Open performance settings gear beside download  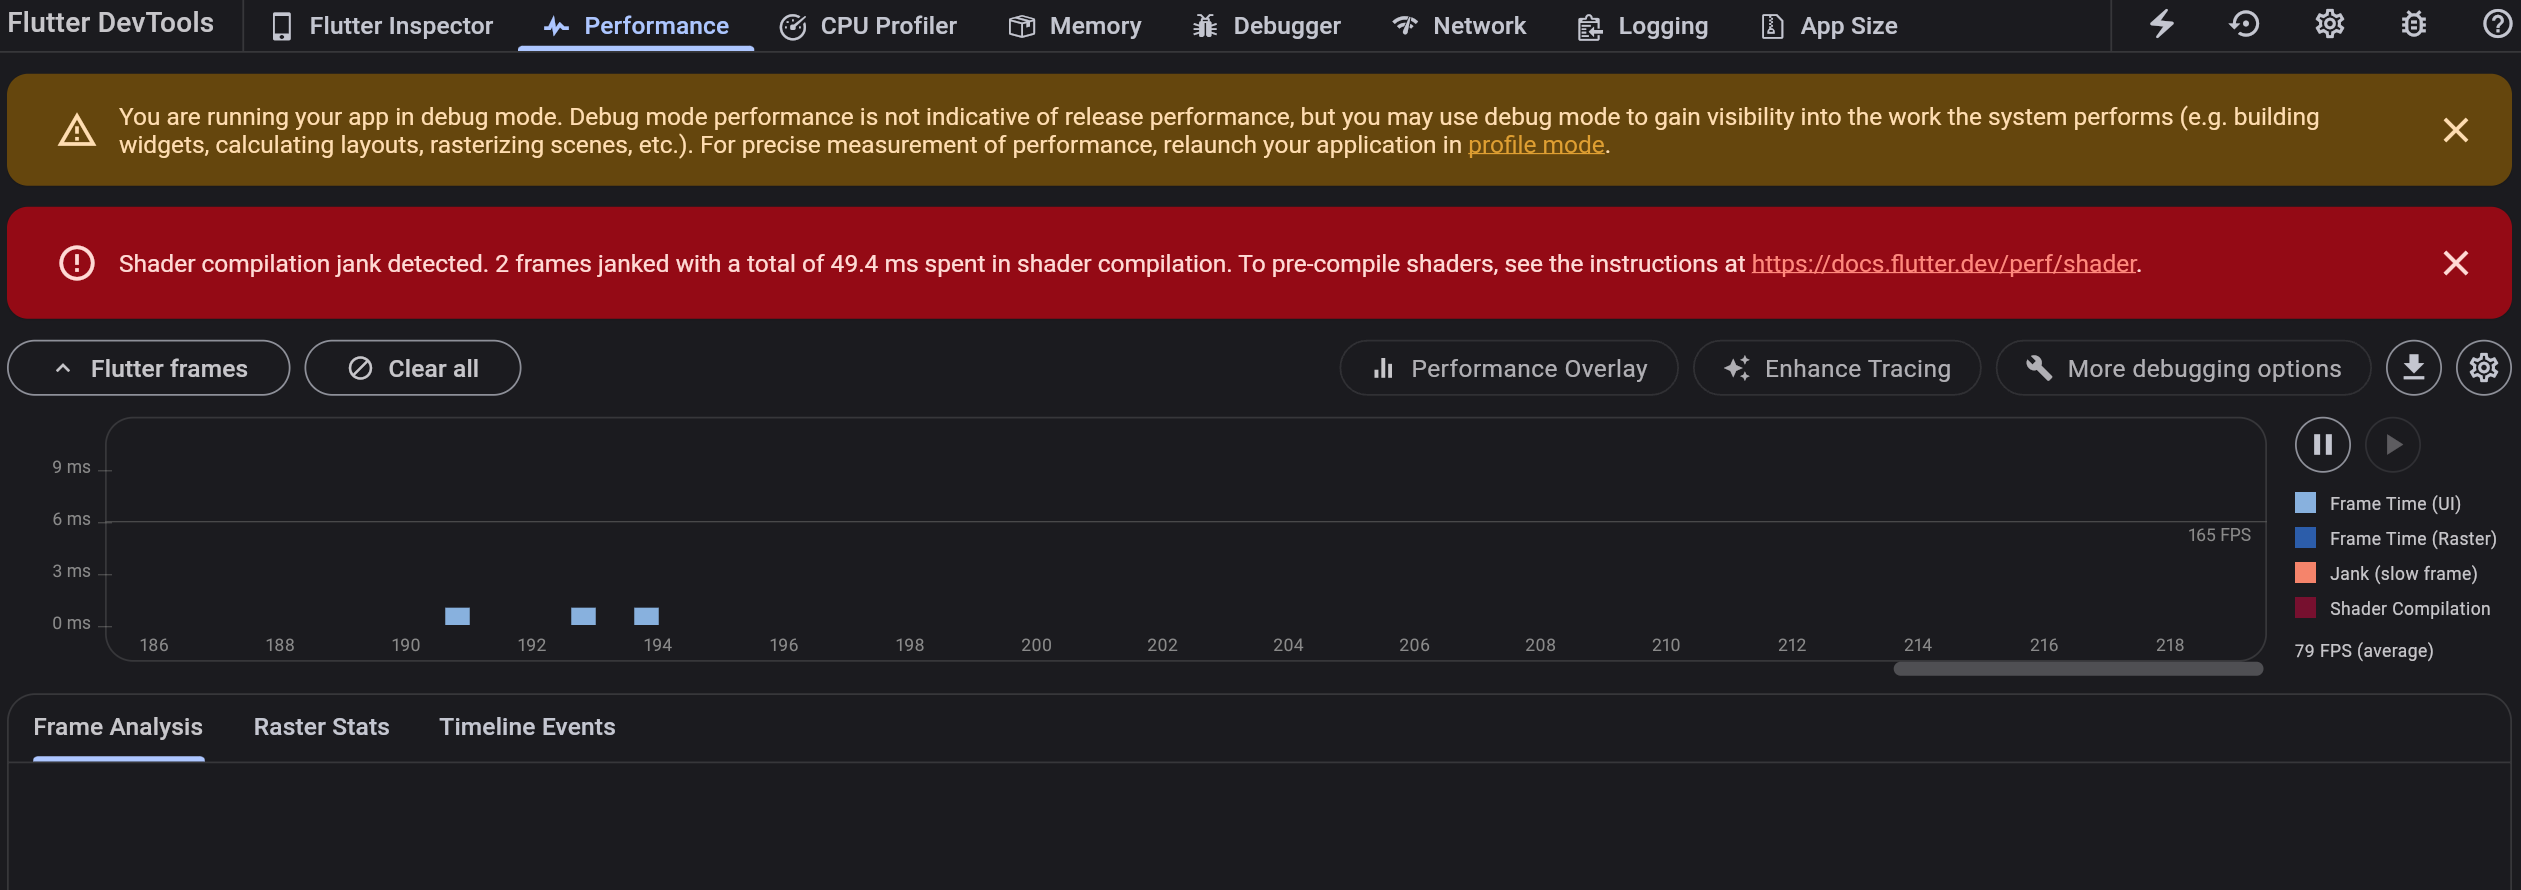(x=2483, y=368)
